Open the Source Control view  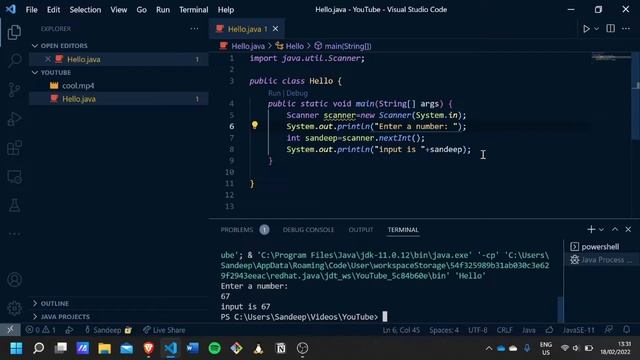(14, 89)
